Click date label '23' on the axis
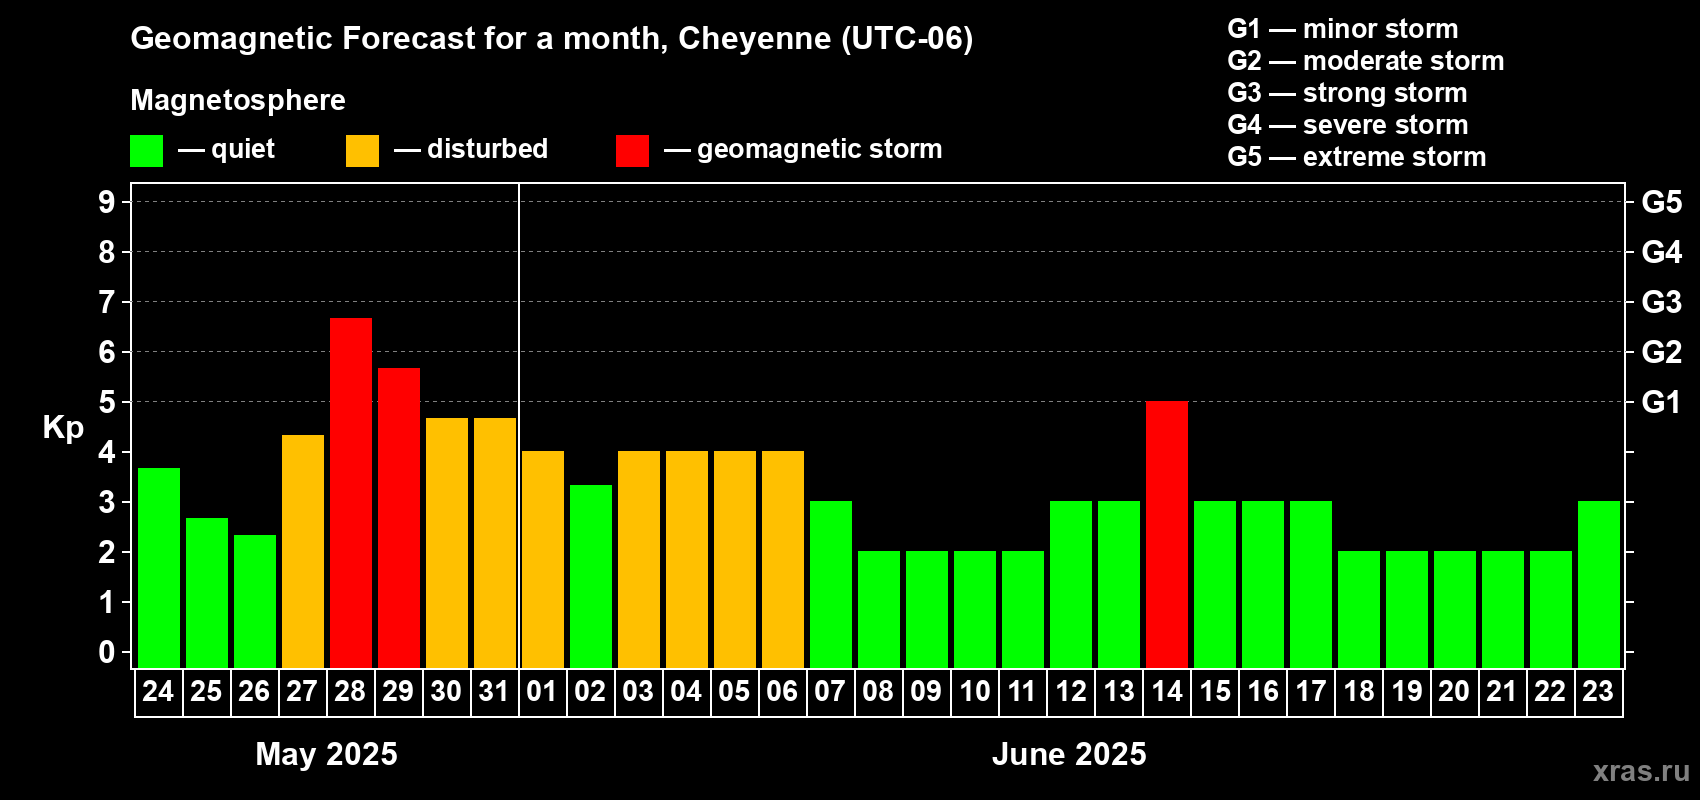 [x=1598, y=692]
